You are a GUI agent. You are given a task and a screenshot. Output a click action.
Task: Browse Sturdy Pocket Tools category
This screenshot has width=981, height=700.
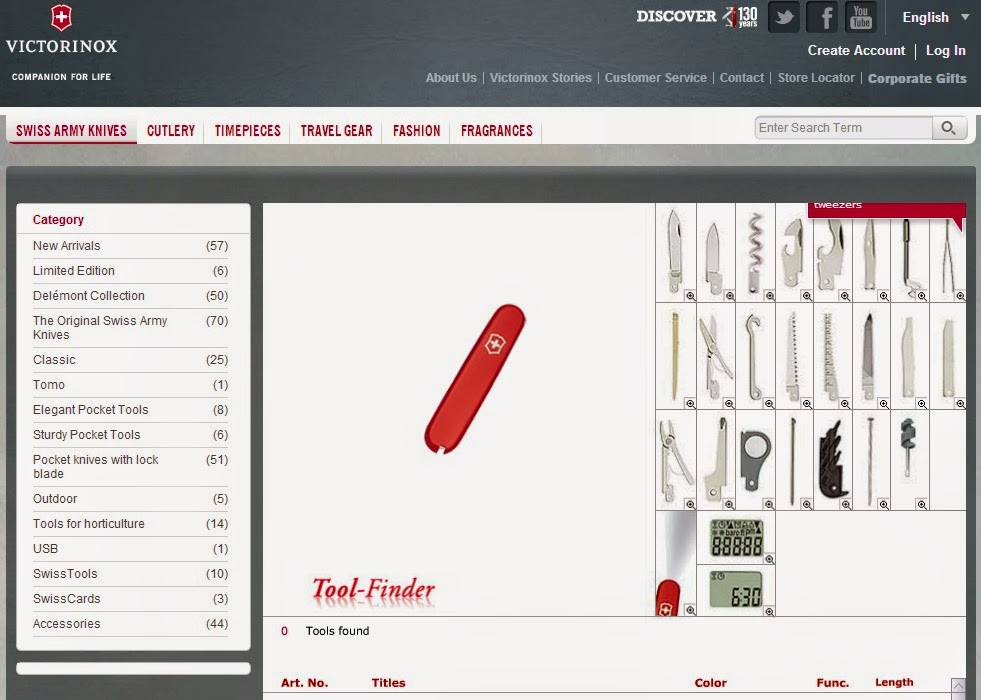[x=130, y=435]
